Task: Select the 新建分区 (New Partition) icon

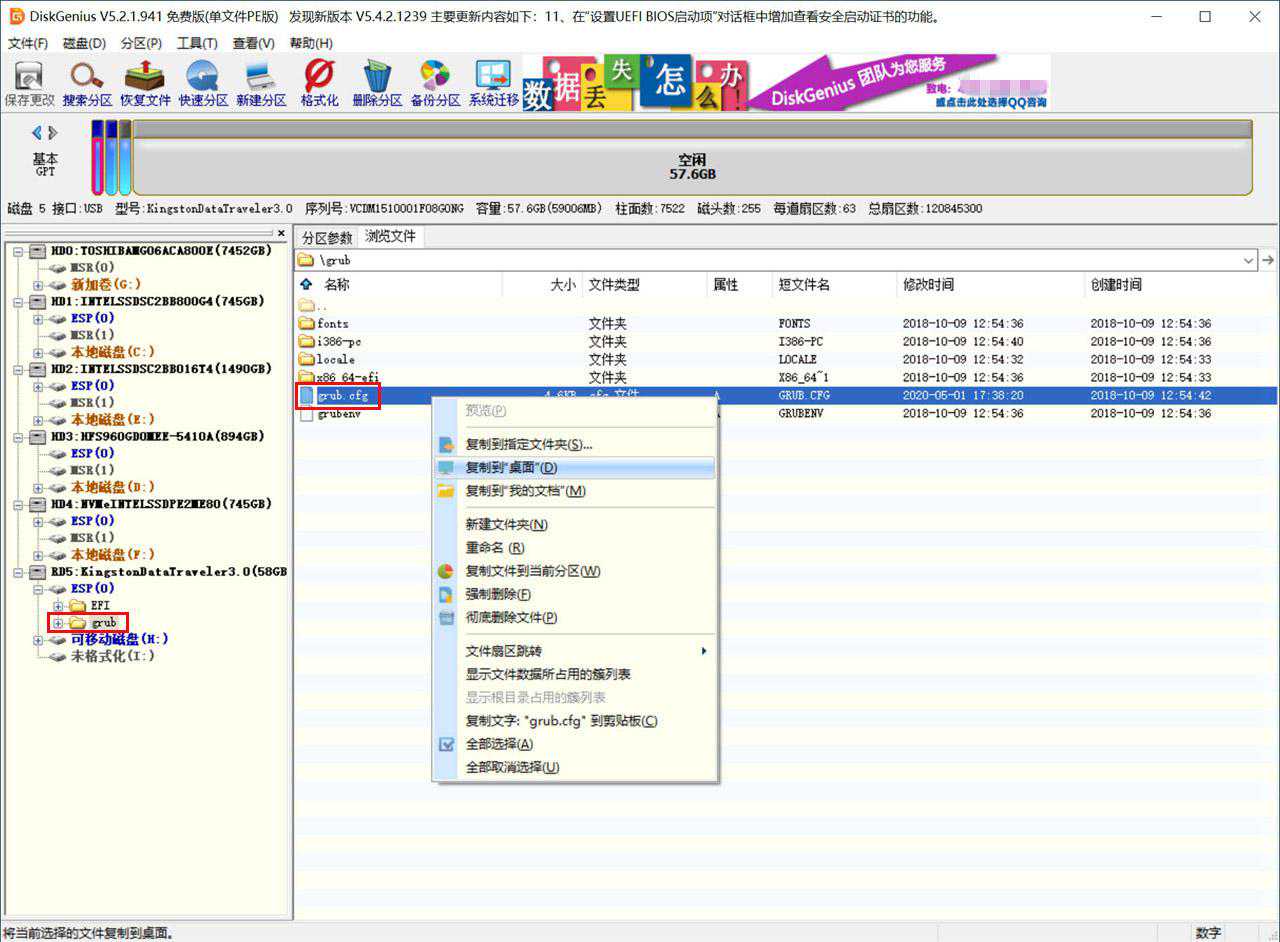Action: point(261,82)
